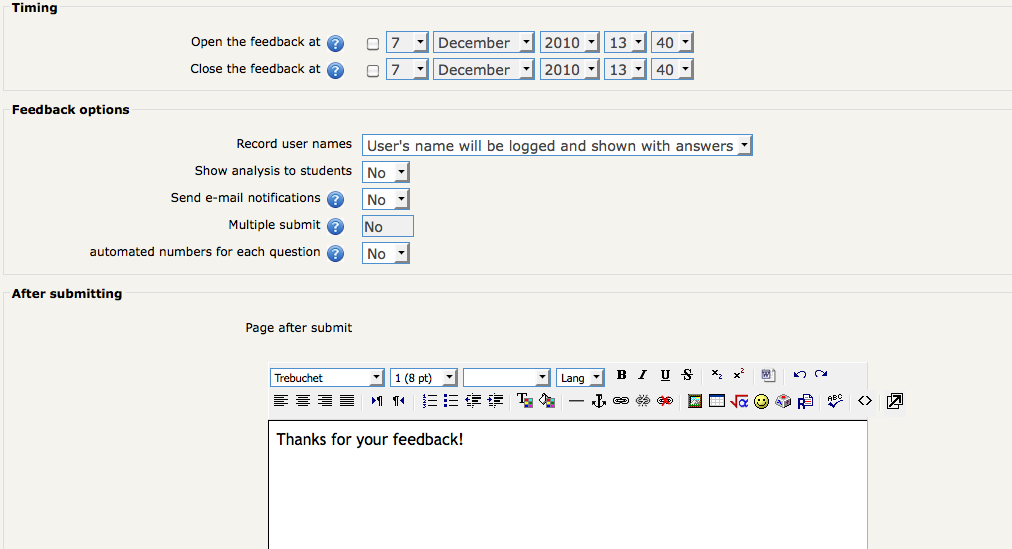Decrease indent in editor
Image resolution: width=1012 pixels, height=549 pixels.
click(x=473, y=401)
